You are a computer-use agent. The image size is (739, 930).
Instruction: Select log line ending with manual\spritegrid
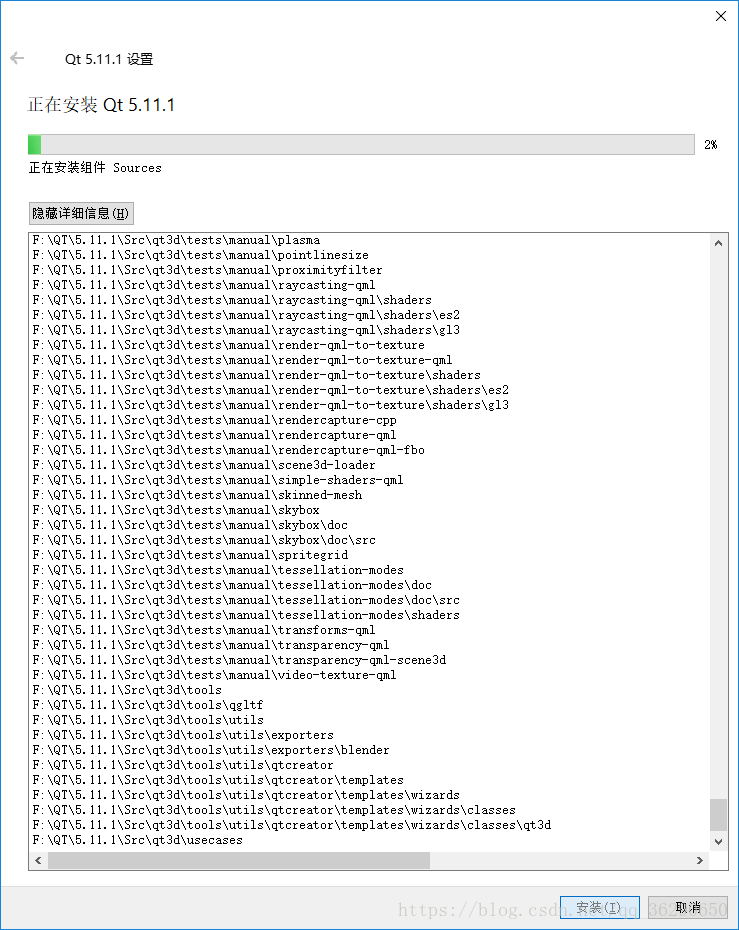tap(190, 555)
